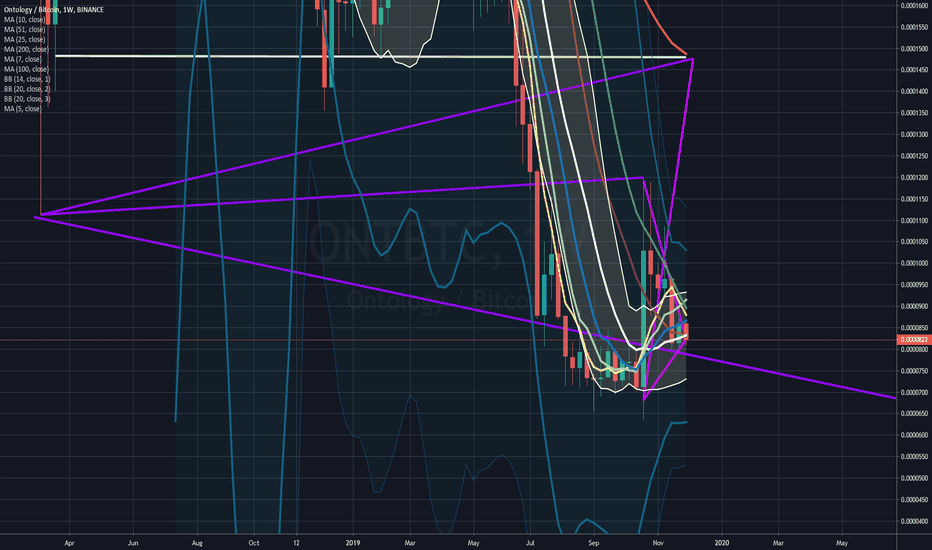Click the 0.0000900 price axis label
This screenshot has height=550, width=932.
[914, 306]
